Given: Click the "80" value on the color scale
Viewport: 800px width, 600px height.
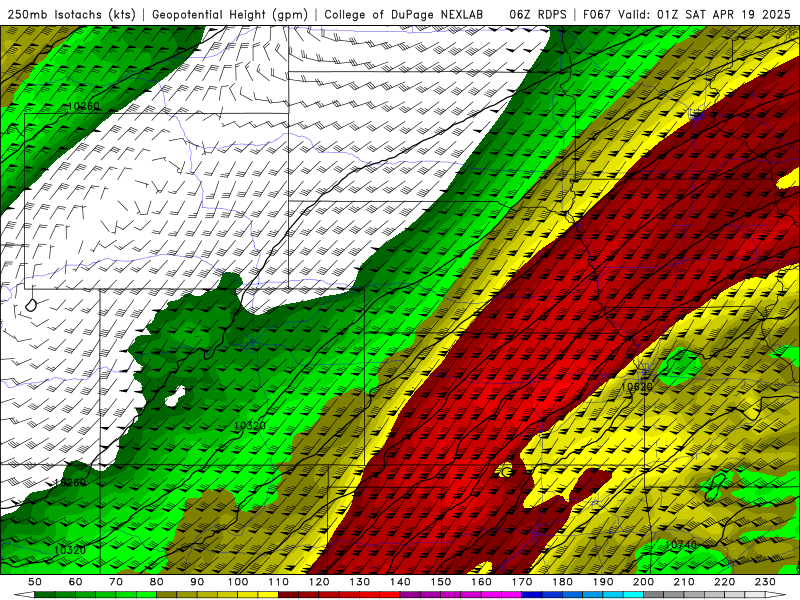Looking at the screenshot, I should (x=157, y=582).
